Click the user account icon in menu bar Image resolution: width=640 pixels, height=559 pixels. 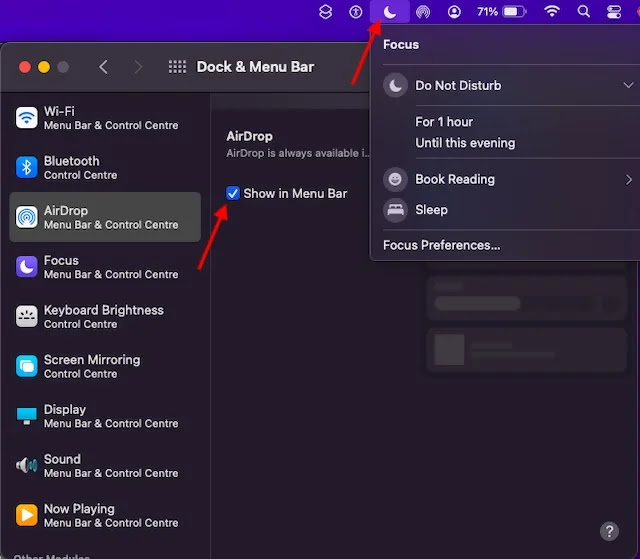pos(454,12)
